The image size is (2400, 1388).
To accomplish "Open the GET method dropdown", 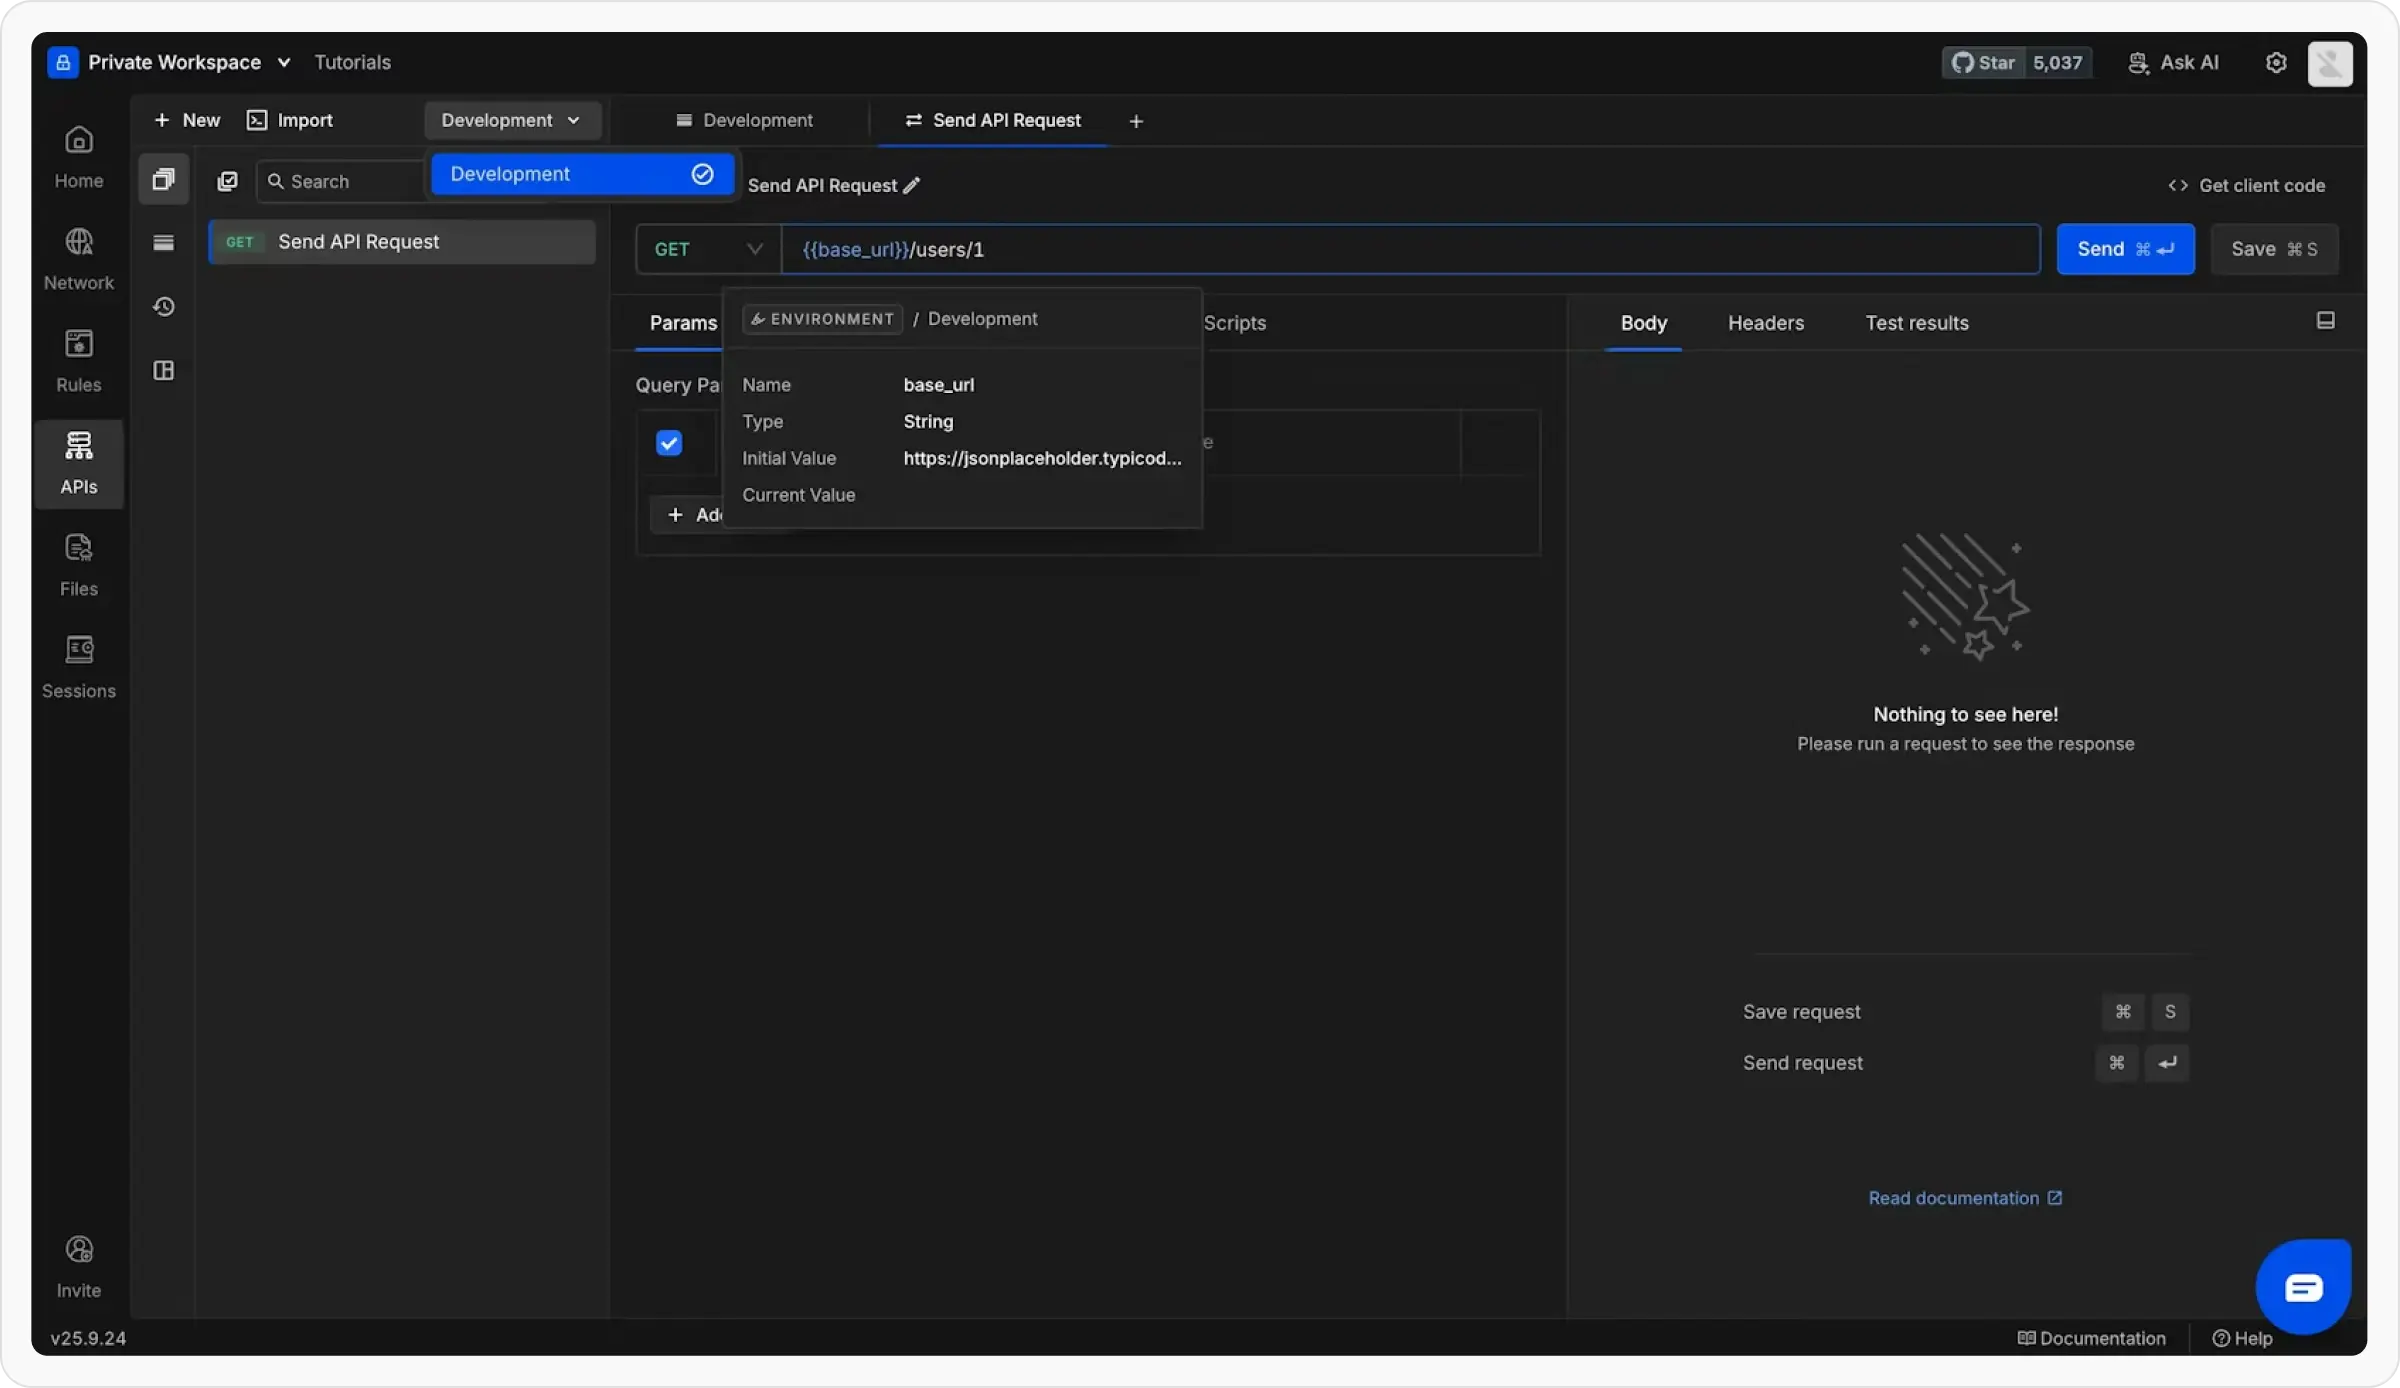I will (x=708, y=249).
